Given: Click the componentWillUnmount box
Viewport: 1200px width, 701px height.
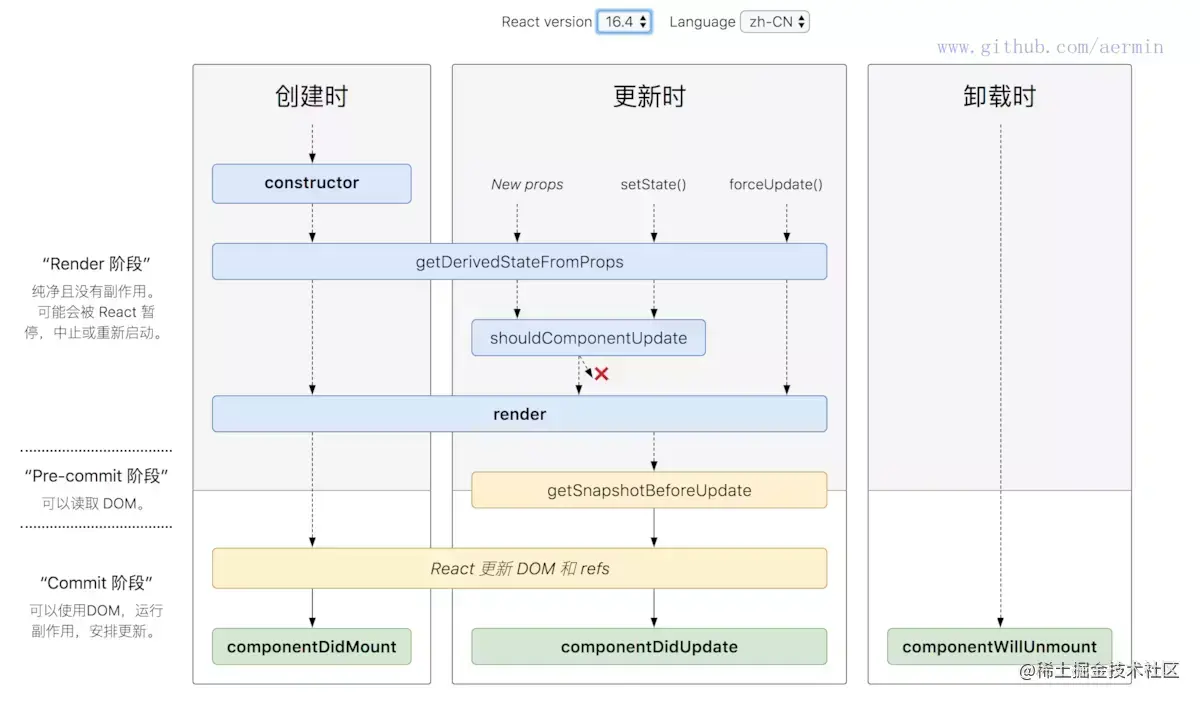Looking at the screenshot, I should click(x=999, y=646).
